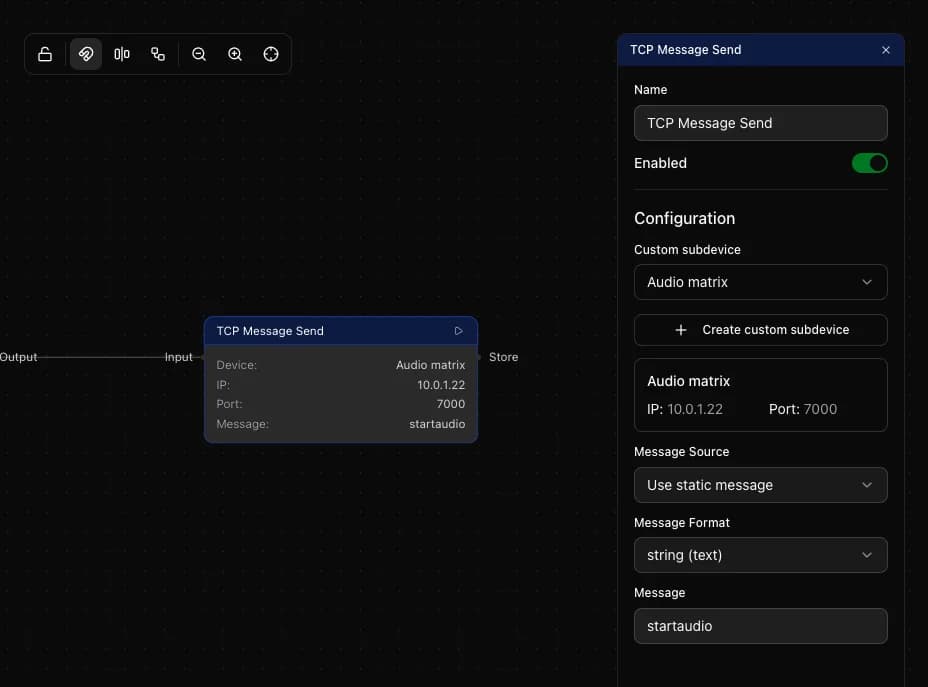
Task: Click the plus icon on Create custom subdevice
Action: coord(681,330)
